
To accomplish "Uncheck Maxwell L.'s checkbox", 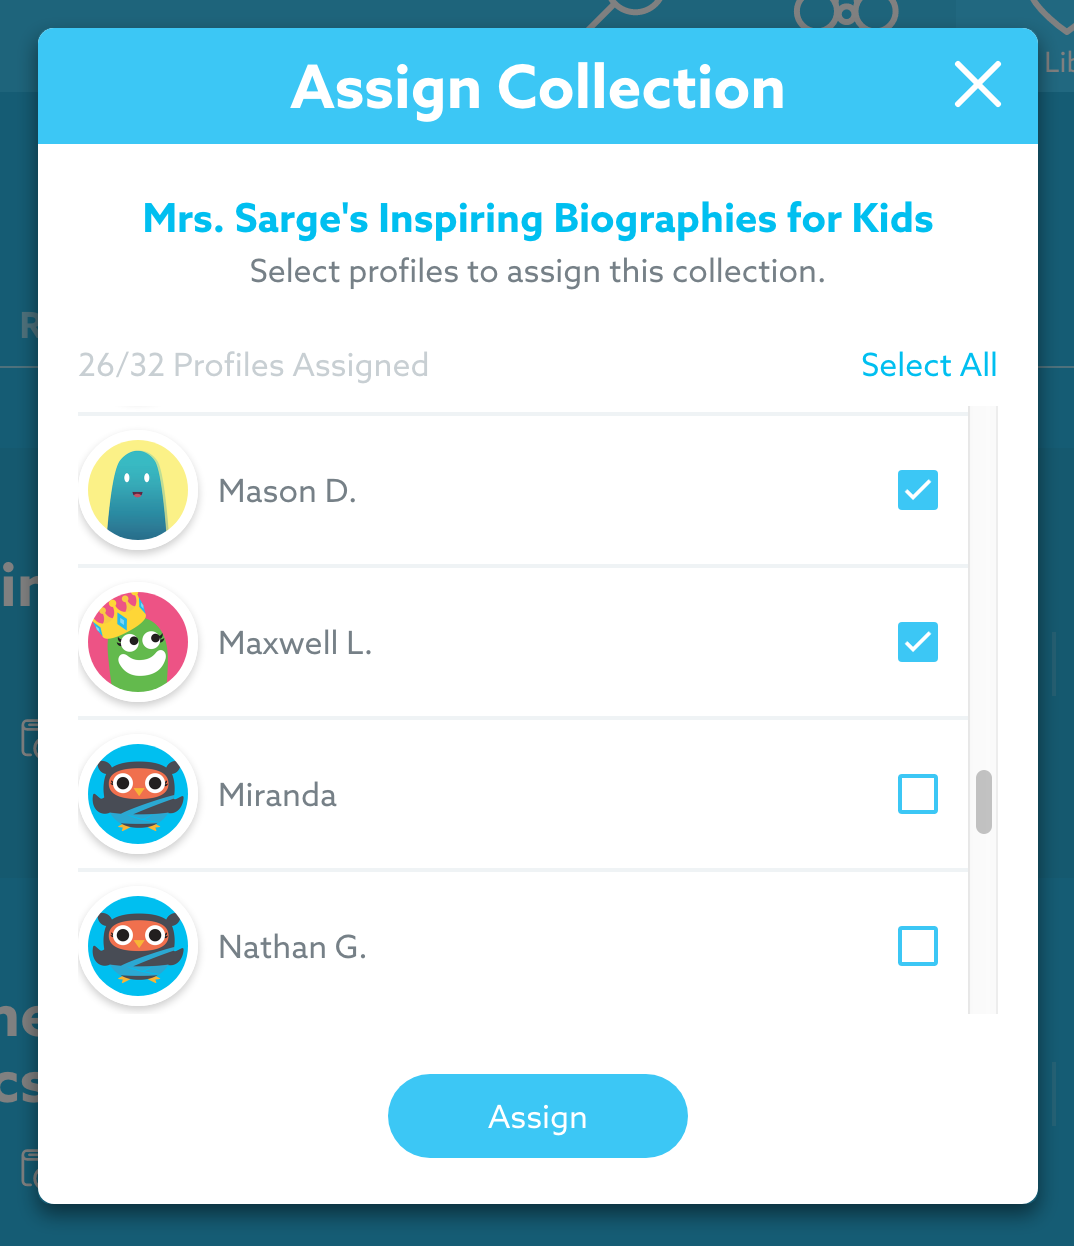I will click(x=917, y=642).
